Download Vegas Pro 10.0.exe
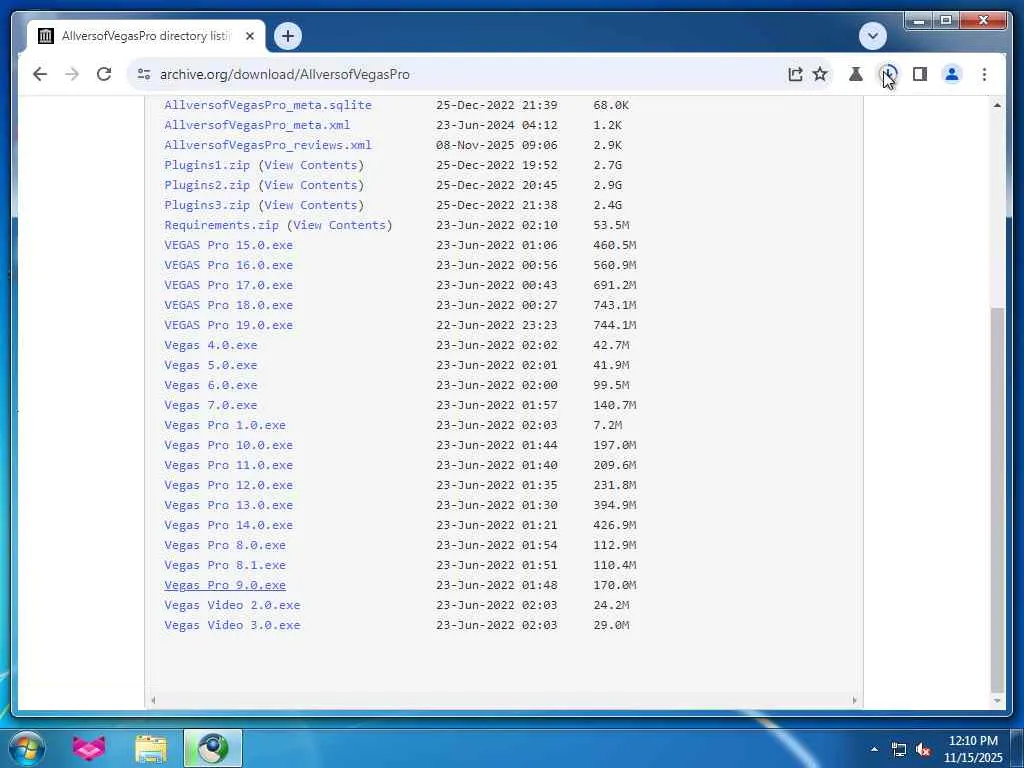 (229, 445)
